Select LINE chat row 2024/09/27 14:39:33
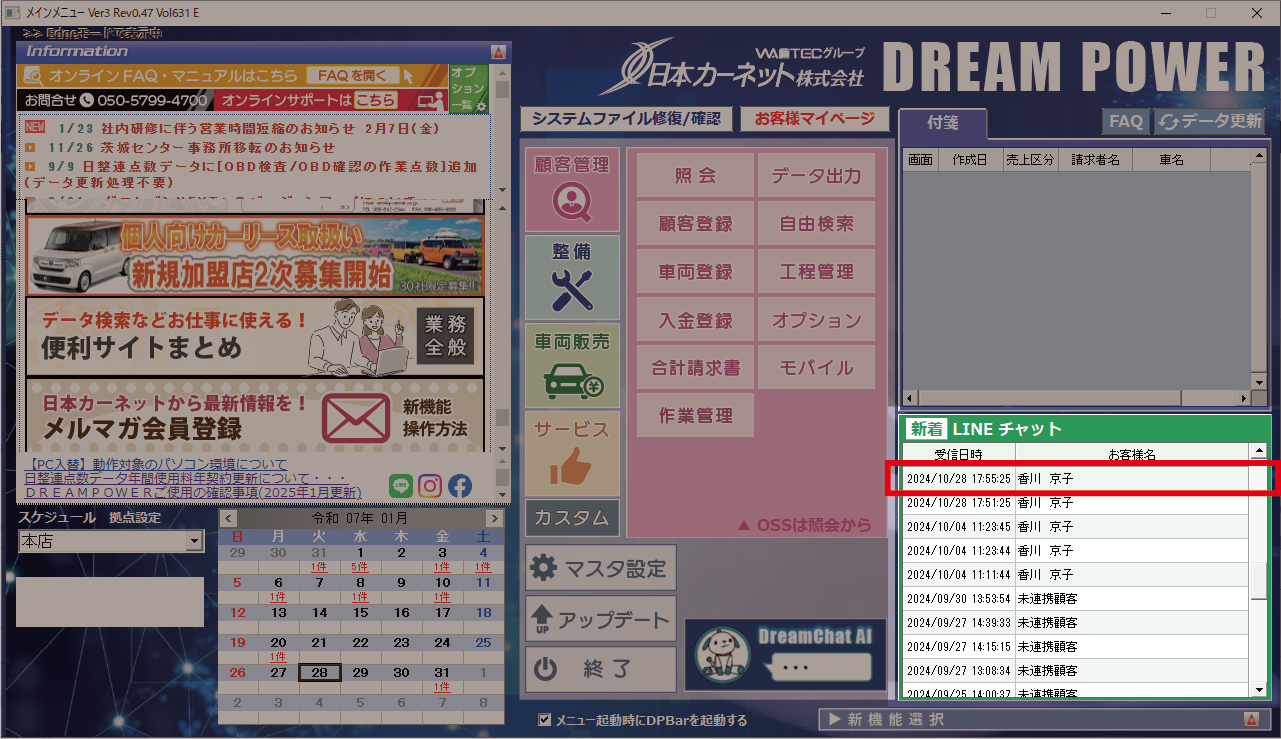 [x=1076, y=623]
